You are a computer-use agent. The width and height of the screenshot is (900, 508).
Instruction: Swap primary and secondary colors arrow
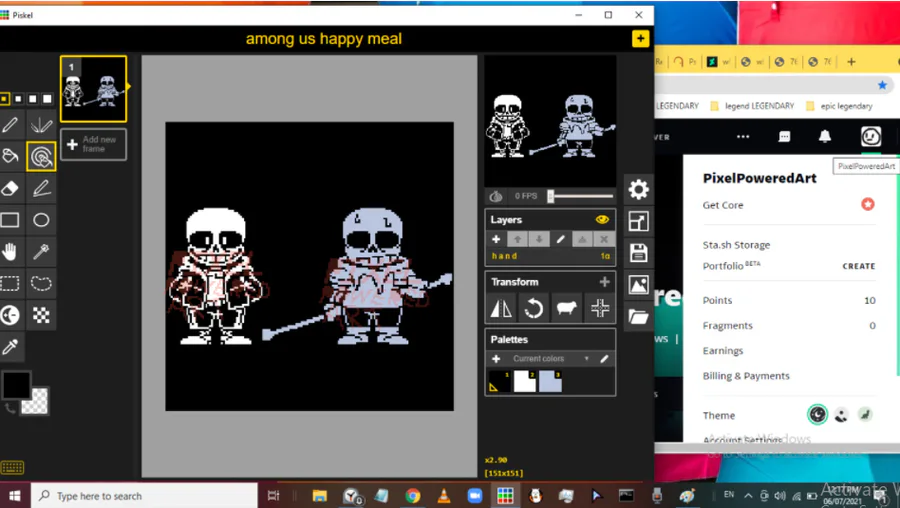pyautogui.click(x=10, y=409)
